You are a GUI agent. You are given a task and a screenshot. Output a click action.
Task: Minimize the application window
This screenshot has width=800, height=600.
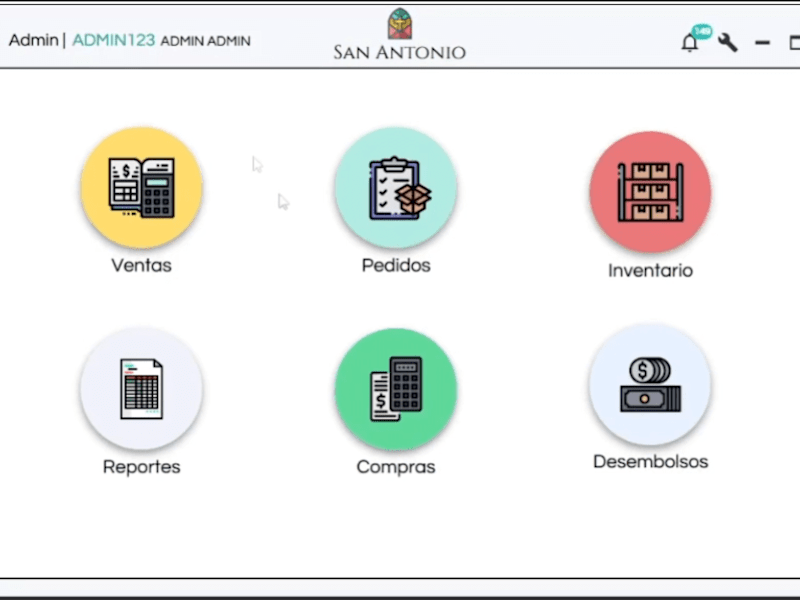762,43
